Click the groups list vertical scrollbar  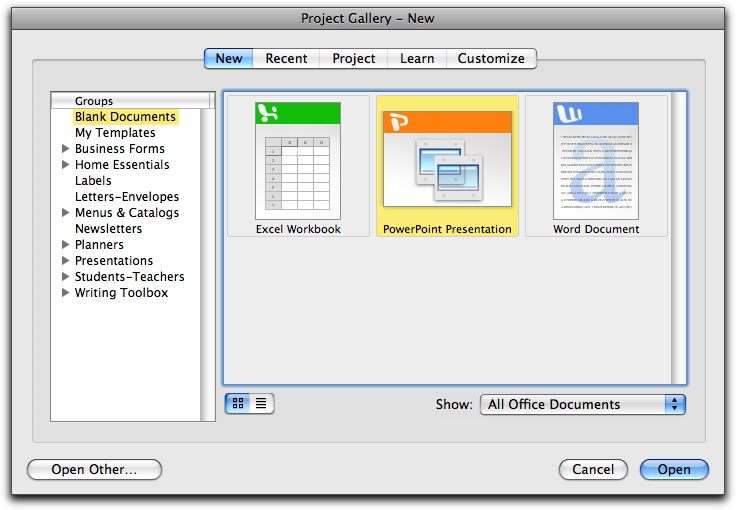pos(207,265)
